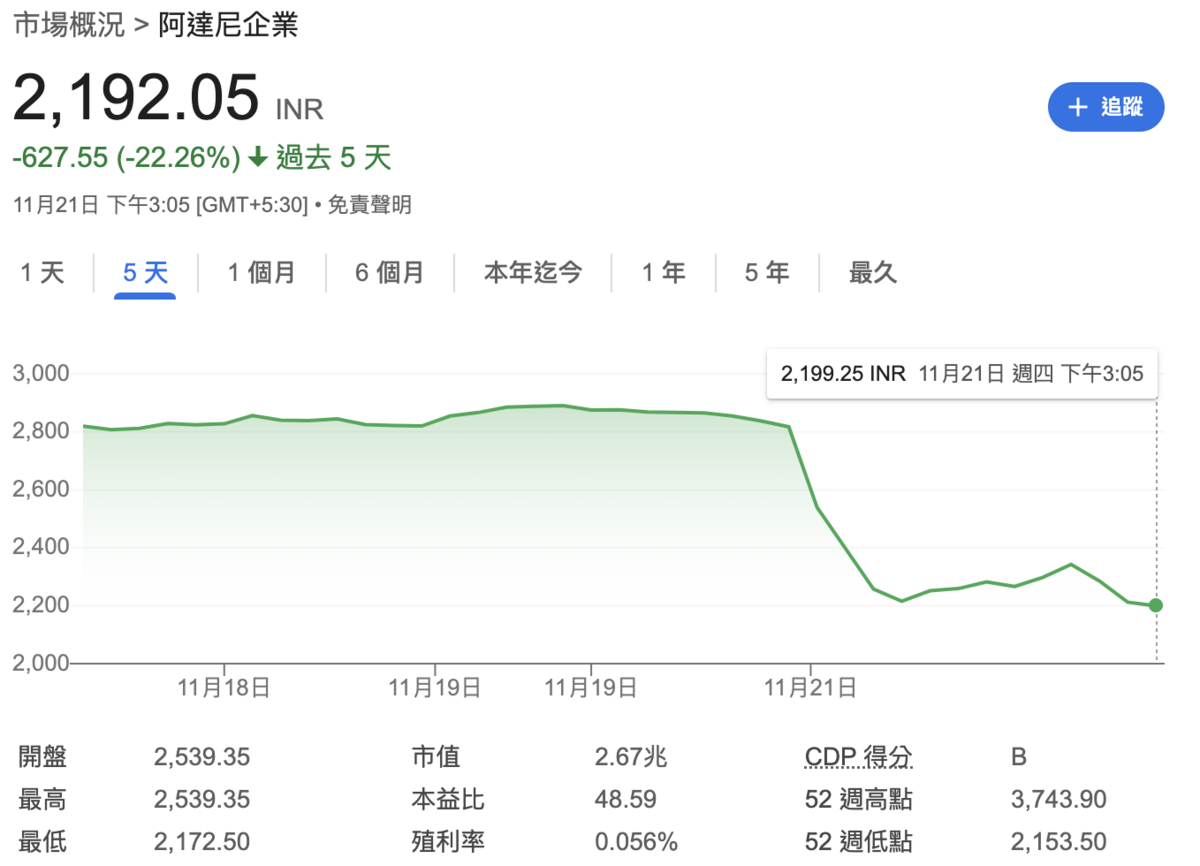This screenshot has width=1200, height=866.
Task: Click the 殖利率 value 0.056%
Action: point(636,842)
